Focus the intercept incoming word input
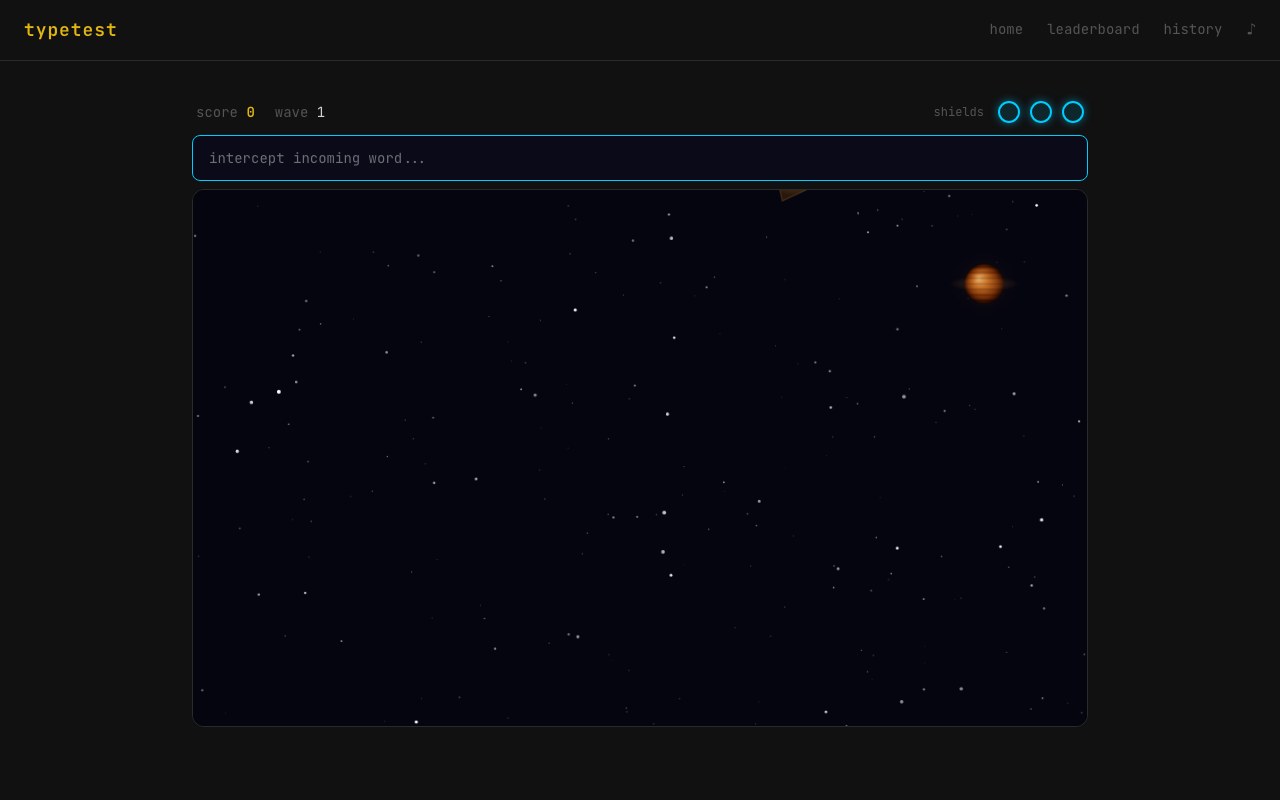The height and width of the screenshot is (800, 1280). pos(640,158)
